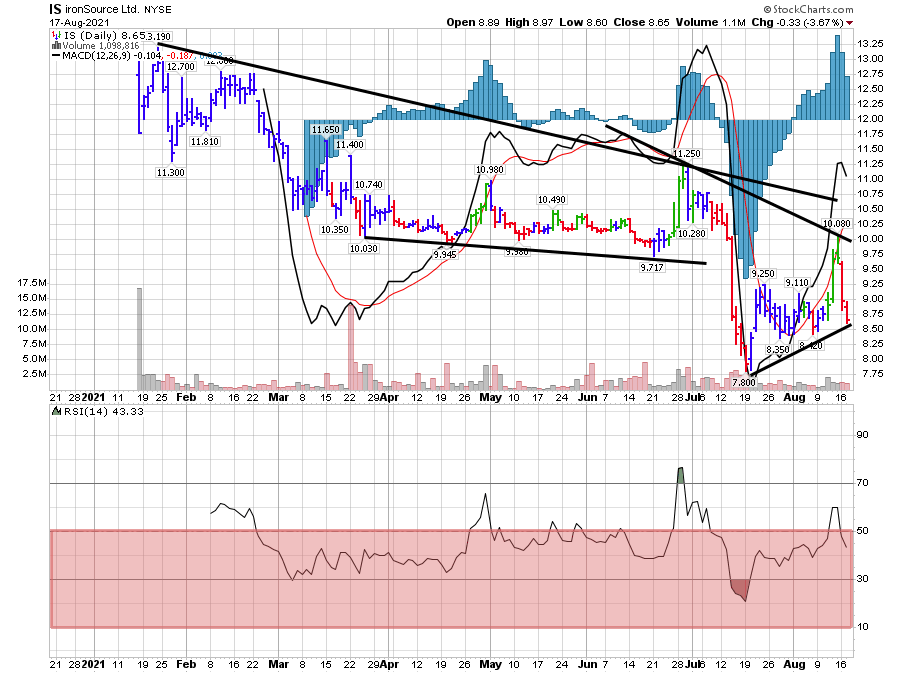
Task: Select the dark red oversold RSI dip
Action: tap(740, 589)
